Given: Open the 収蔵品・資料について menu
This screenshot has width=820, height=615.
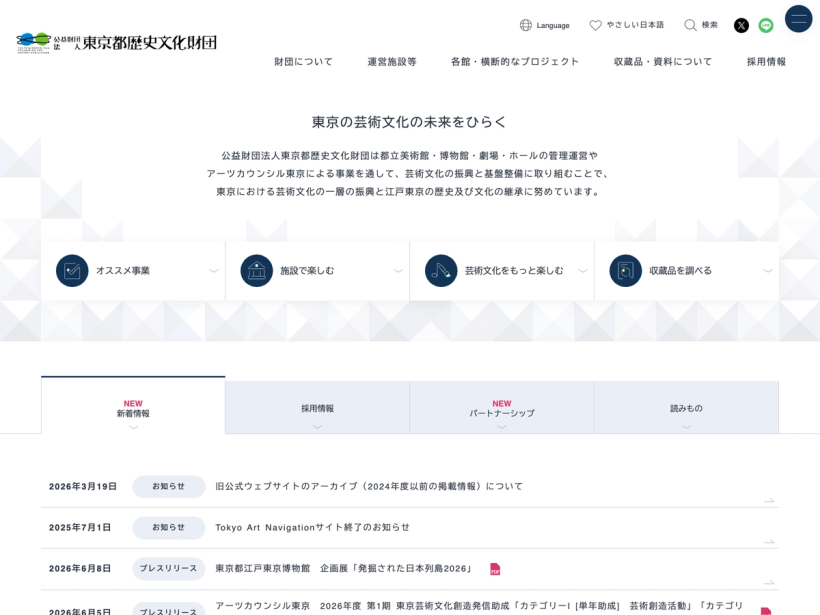Looking at the screenshot, I should [663, 62].
